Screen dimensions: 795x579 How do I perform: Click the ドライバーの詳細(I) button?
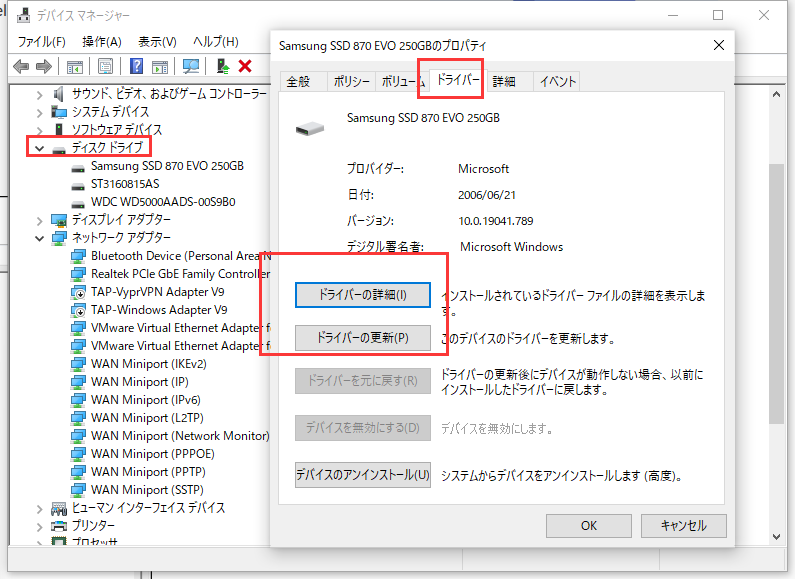click(363, 295)
